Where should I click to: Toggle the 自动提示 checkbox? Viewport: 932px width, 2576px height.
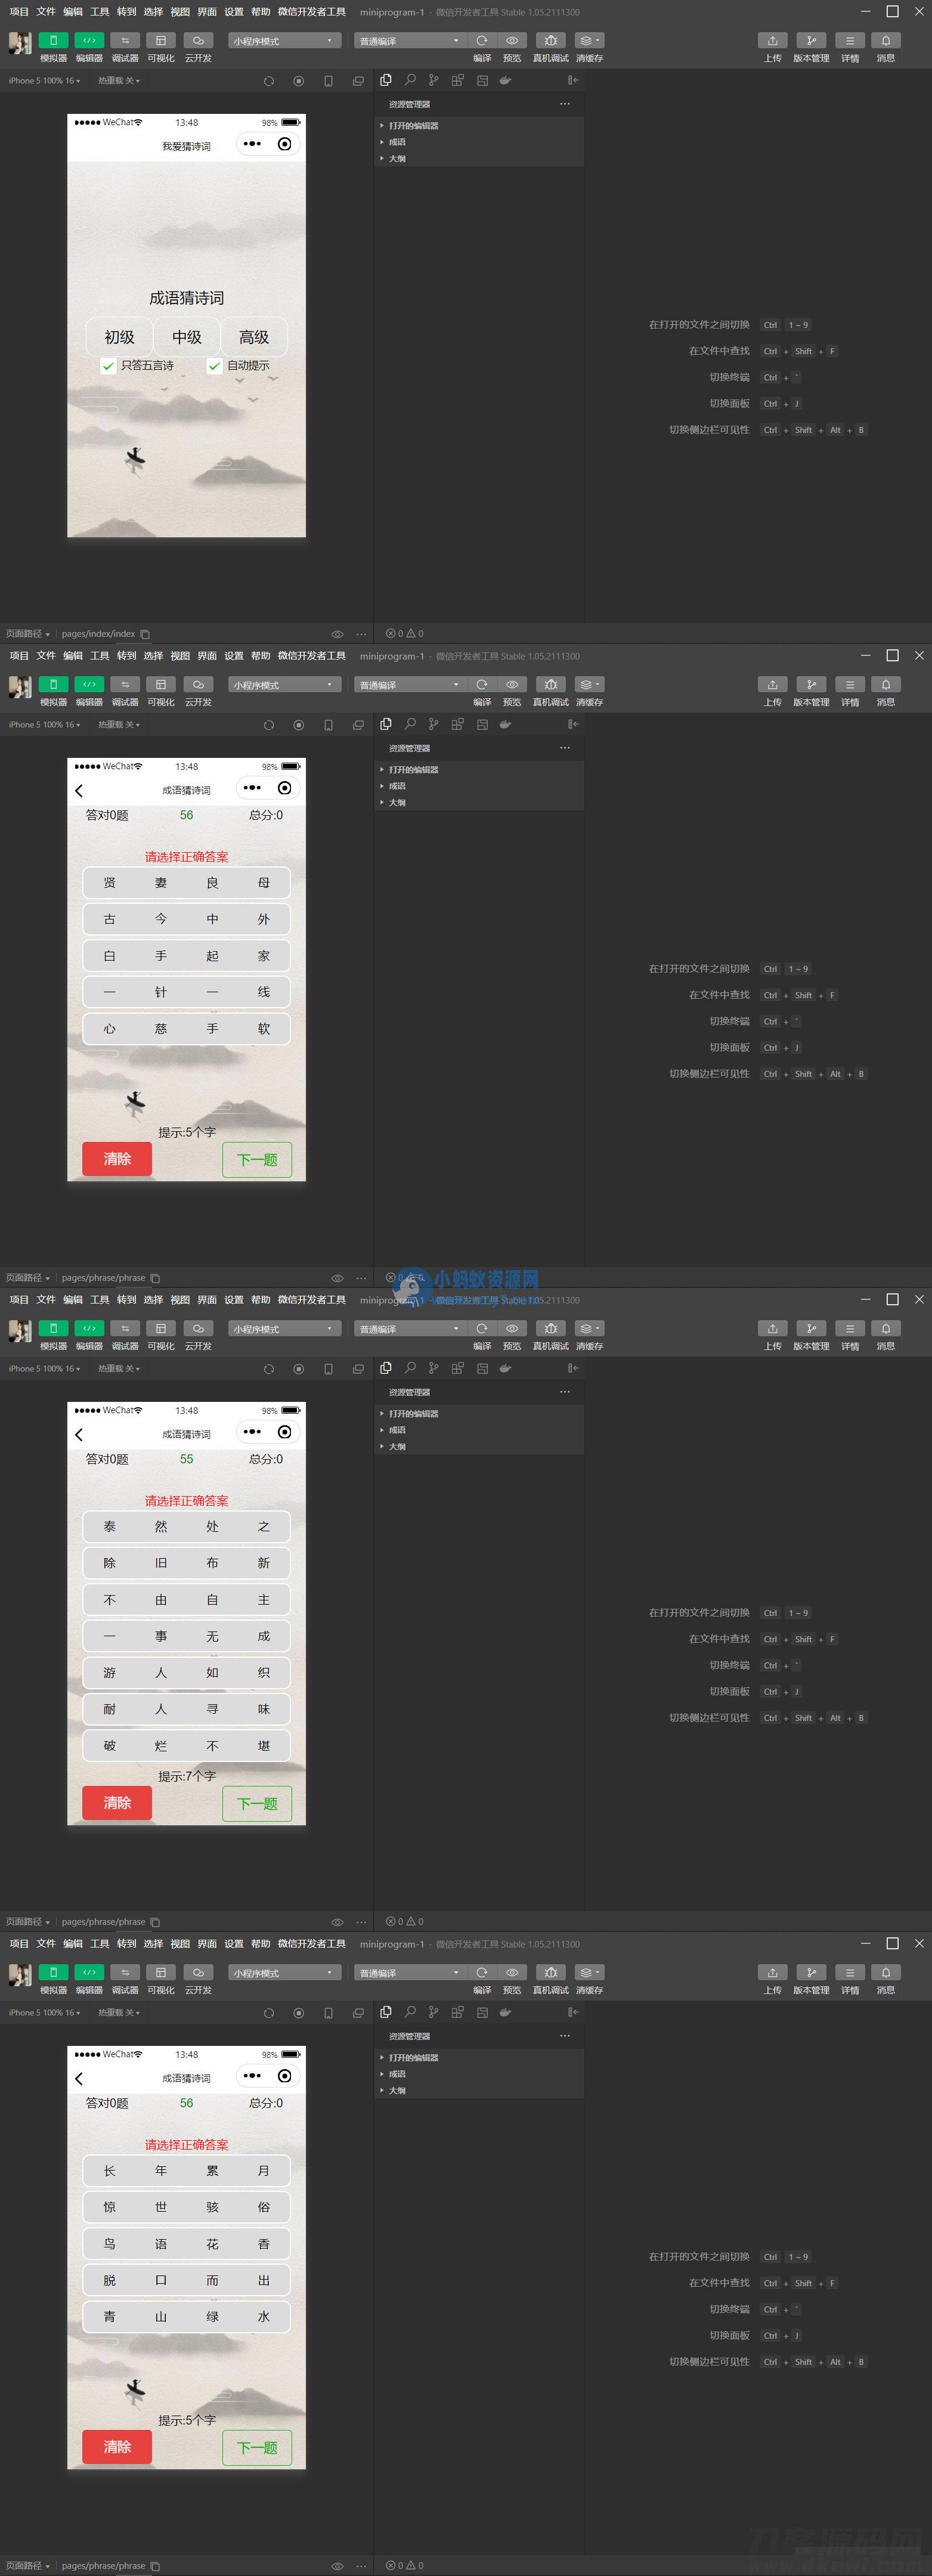point(214,366)
